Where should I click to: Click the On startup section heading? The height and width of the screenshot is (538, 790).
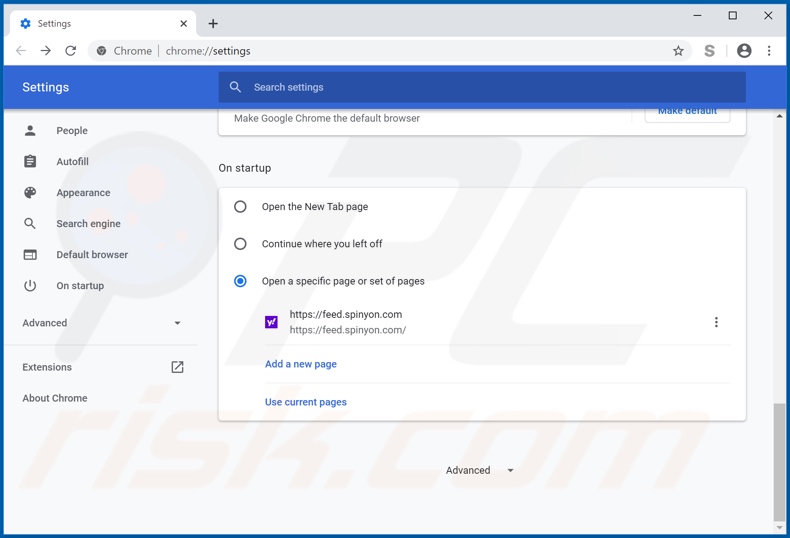245,168
